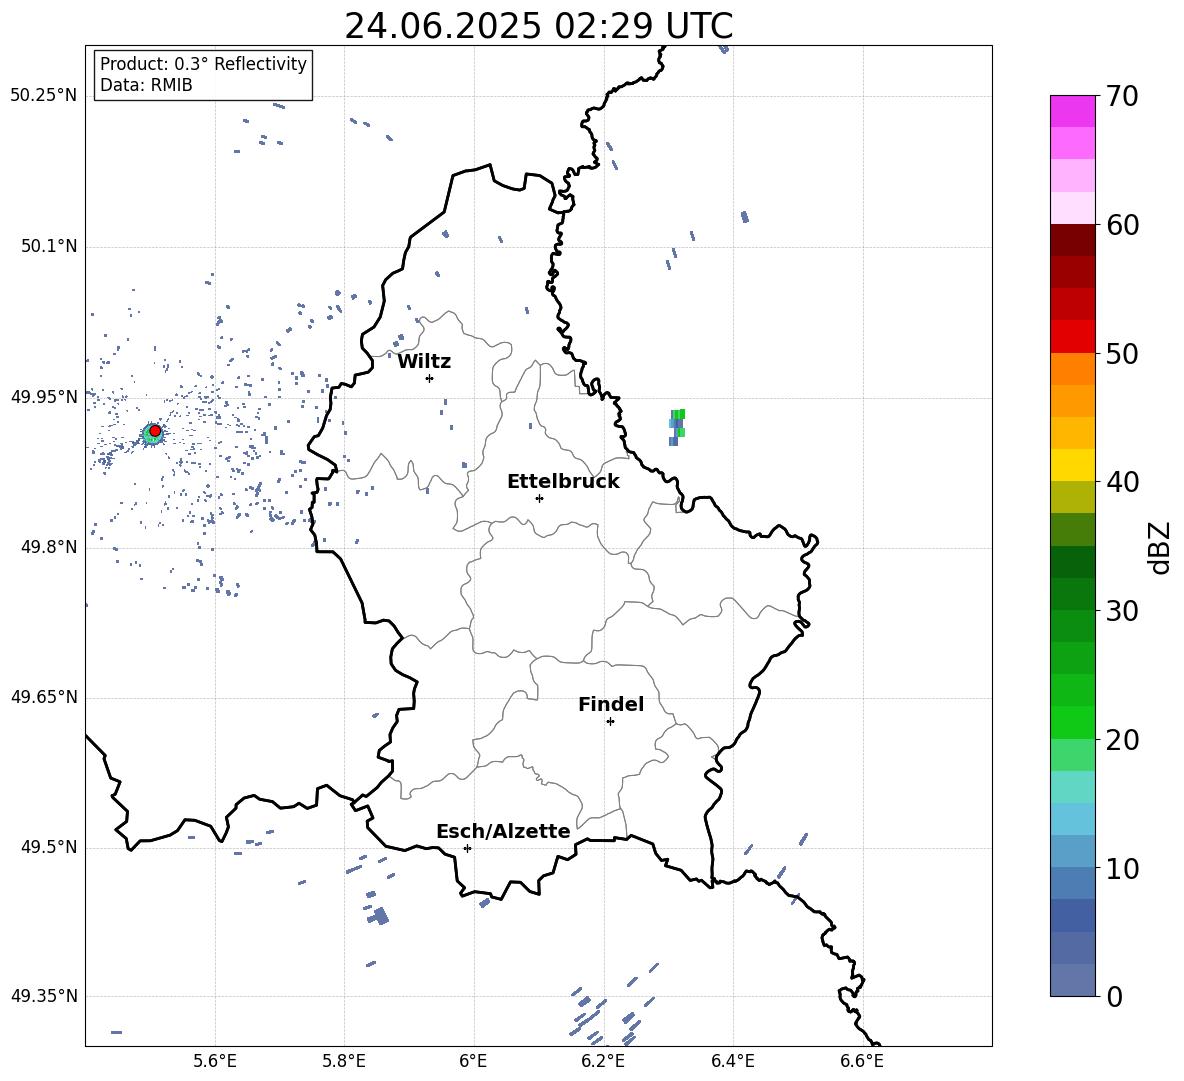Click the 30 label on the colorbar
This screenshot has width=1184, height=1081.
click(x=1121, y=611)
